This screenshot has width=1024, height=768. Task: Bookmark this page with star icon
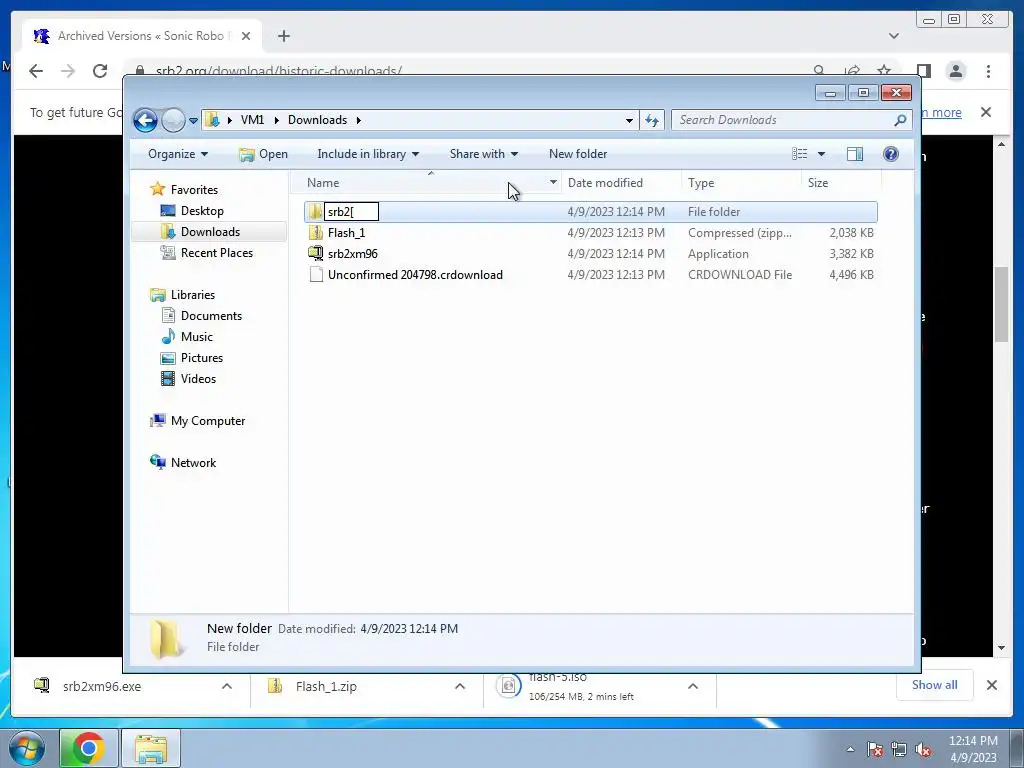click(884, 70)
